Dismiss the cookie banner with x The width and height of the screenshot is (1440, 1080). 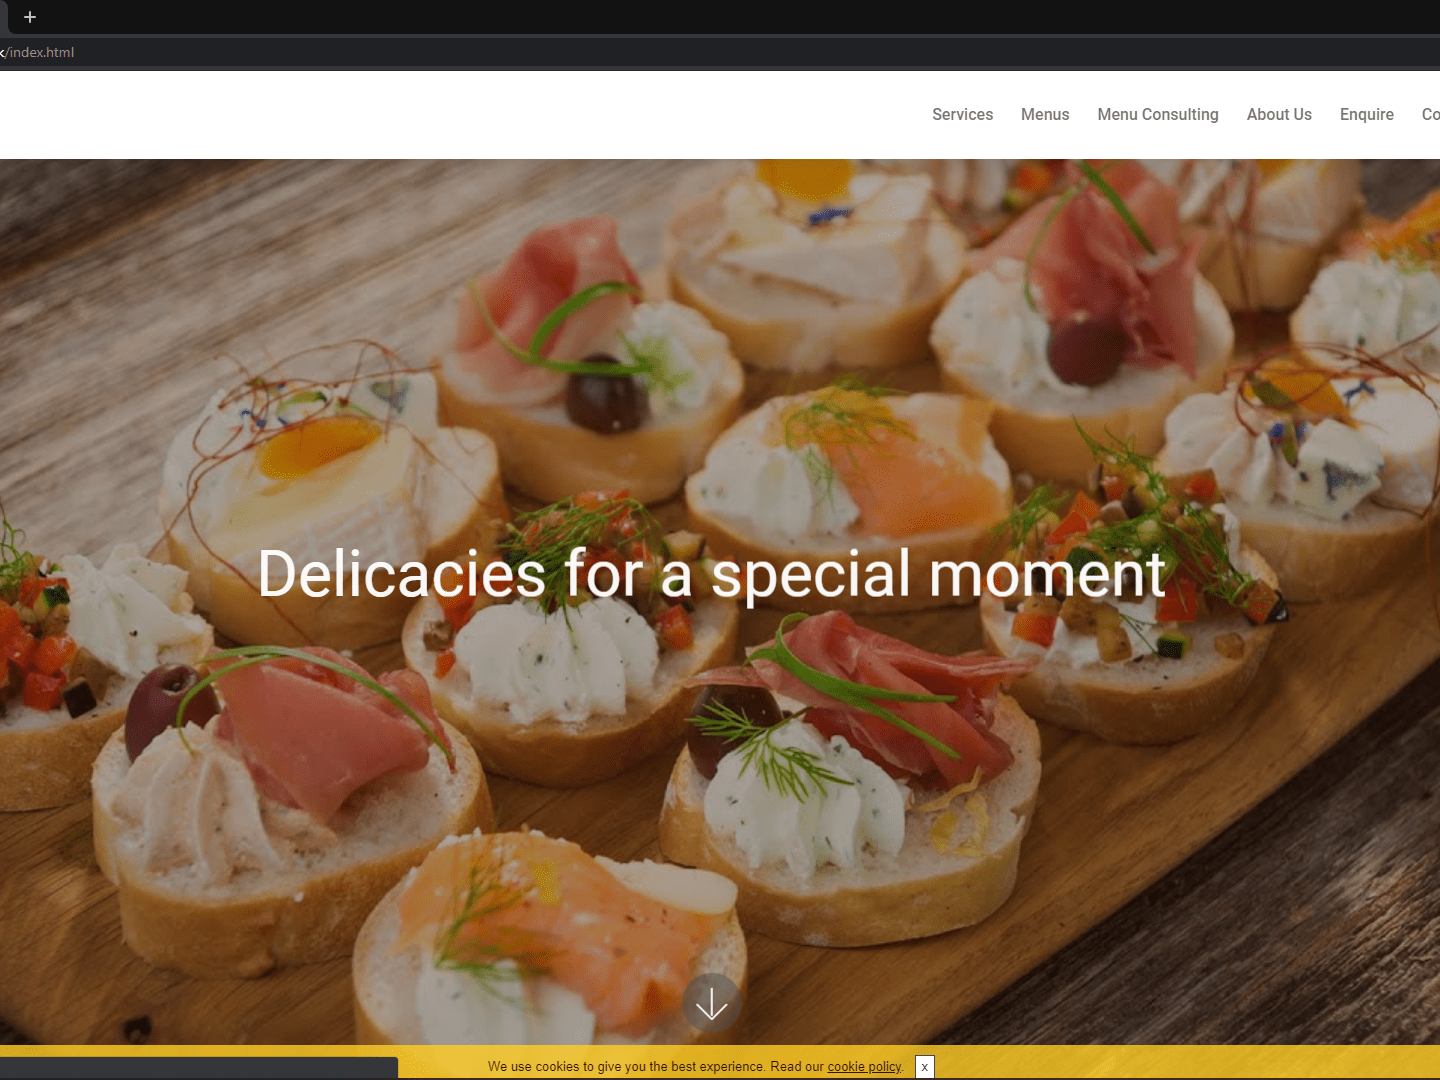coord(924,1067)
